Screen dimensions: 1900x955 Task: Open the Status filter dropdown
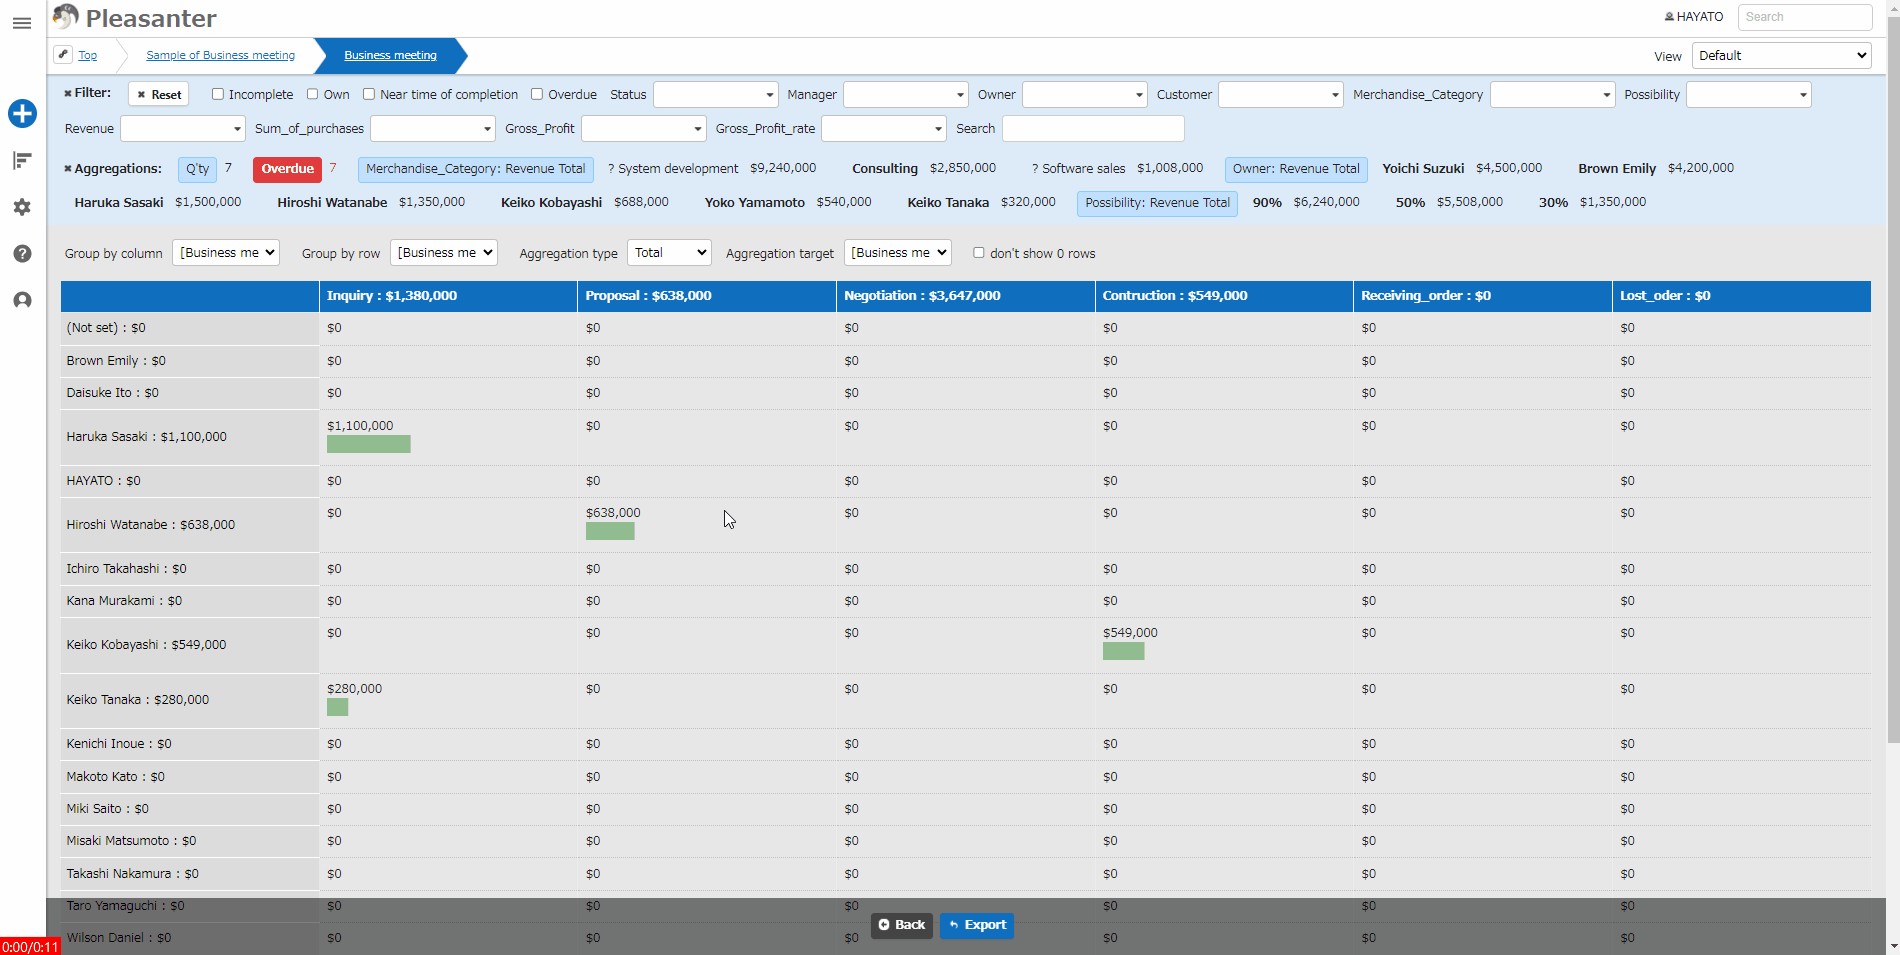tap(716, 95)
